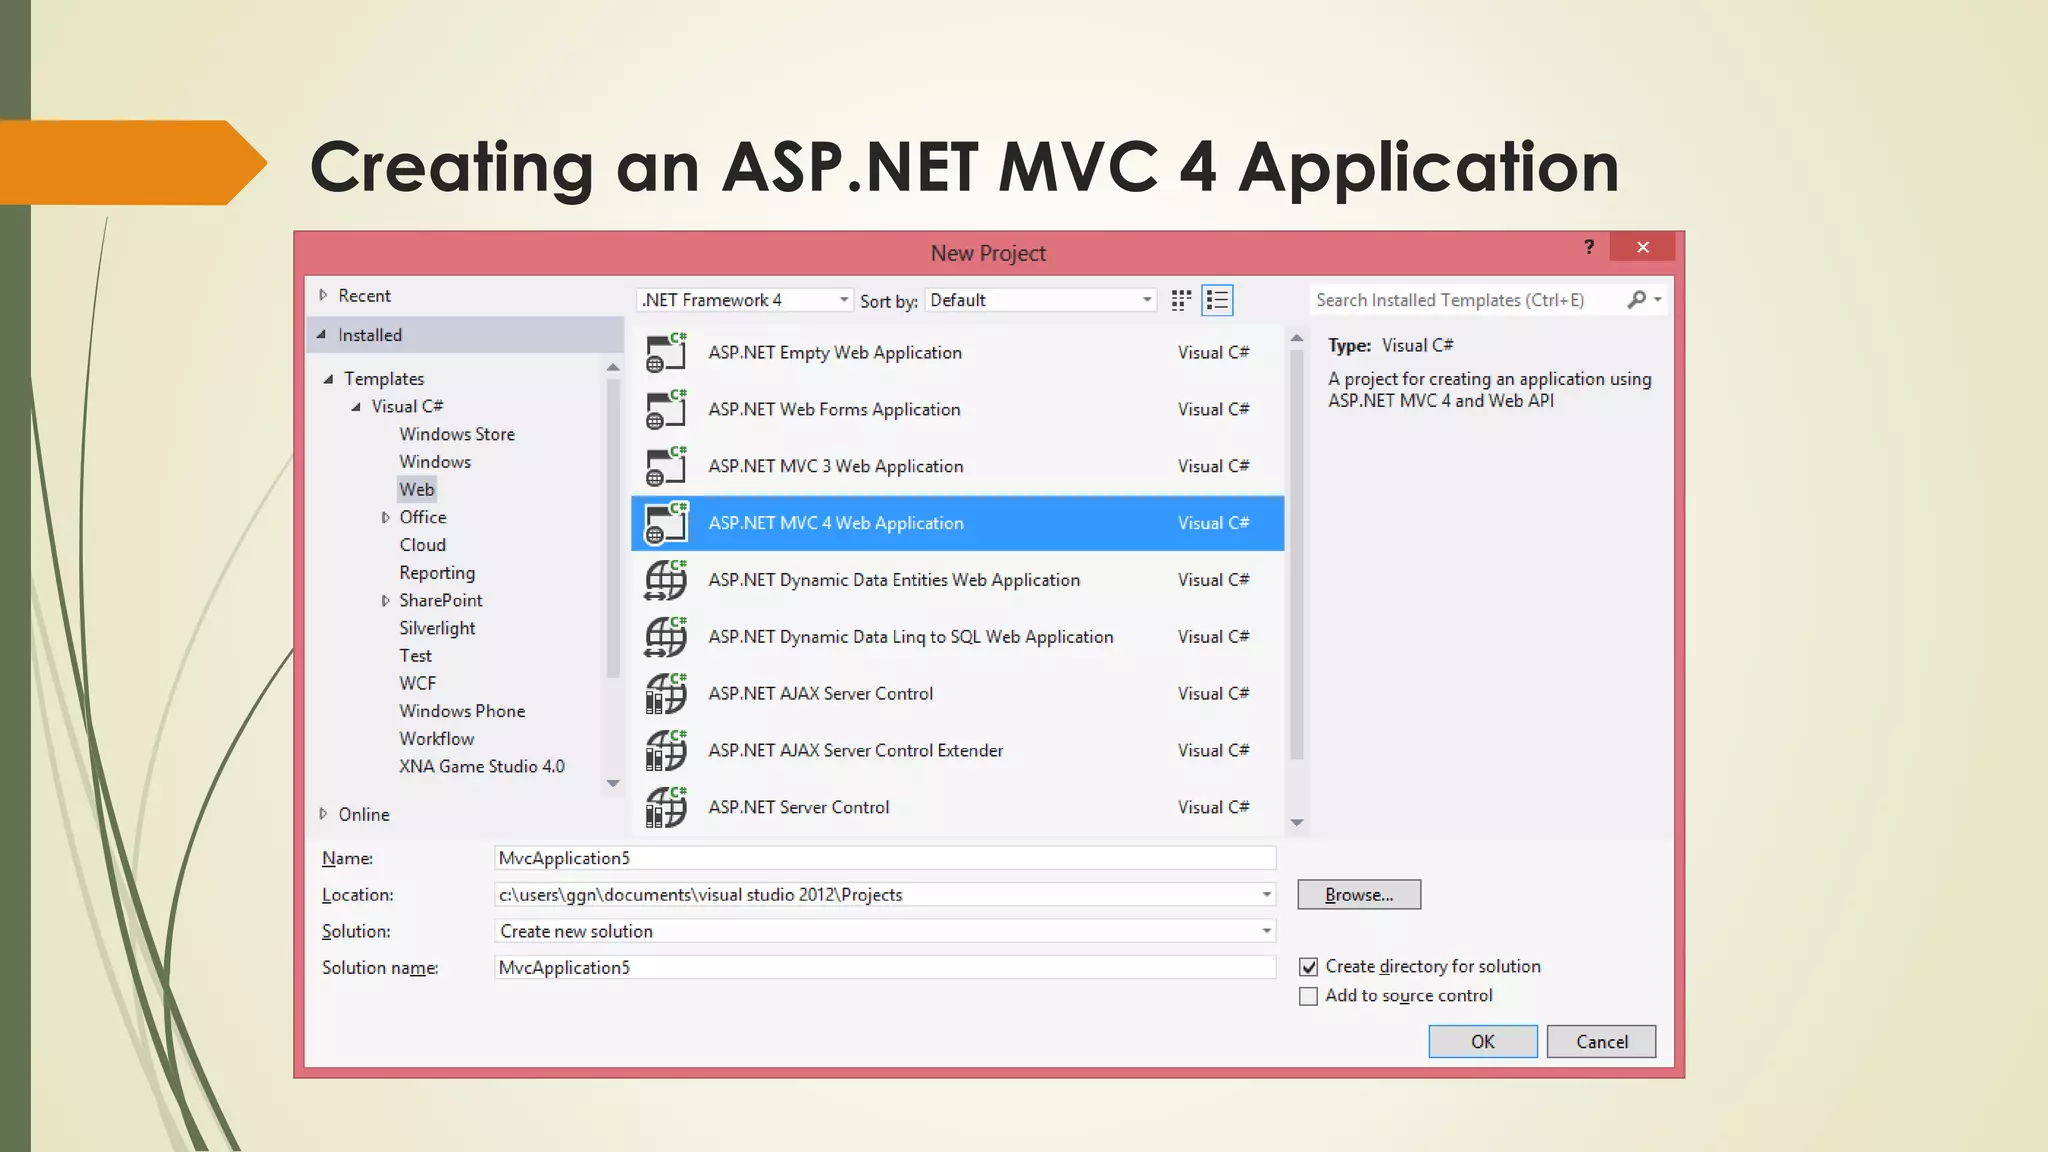This screenshot has height=1152, width=2048.
Task: Click the ASP.NET MVC 3 Web Application icon
Action: point(666,467)
